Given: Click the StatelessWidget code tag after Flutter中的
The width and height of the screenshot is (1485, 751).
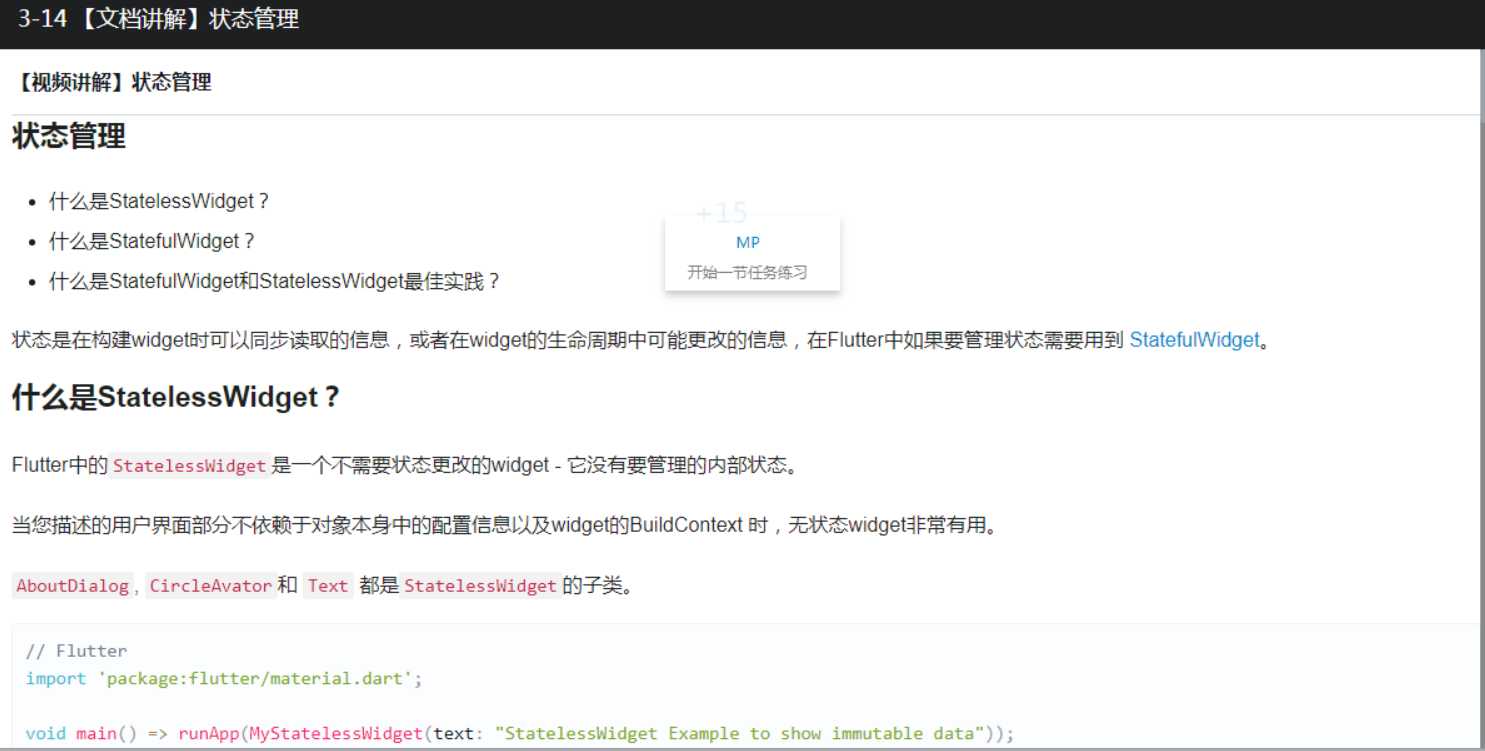Looking at the screenshot, I should pos(189,466).
